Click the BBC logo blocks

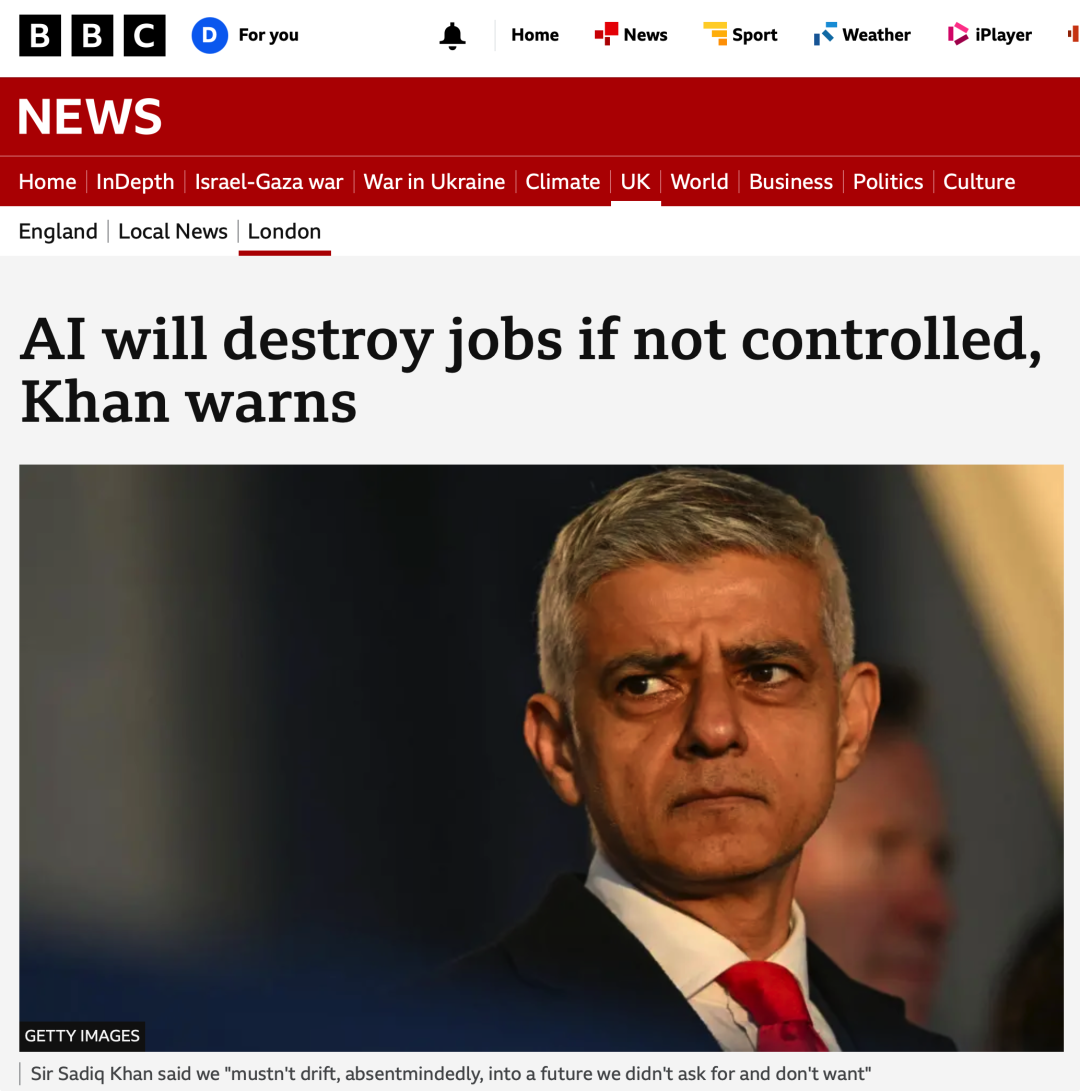[x=93, y=35]
